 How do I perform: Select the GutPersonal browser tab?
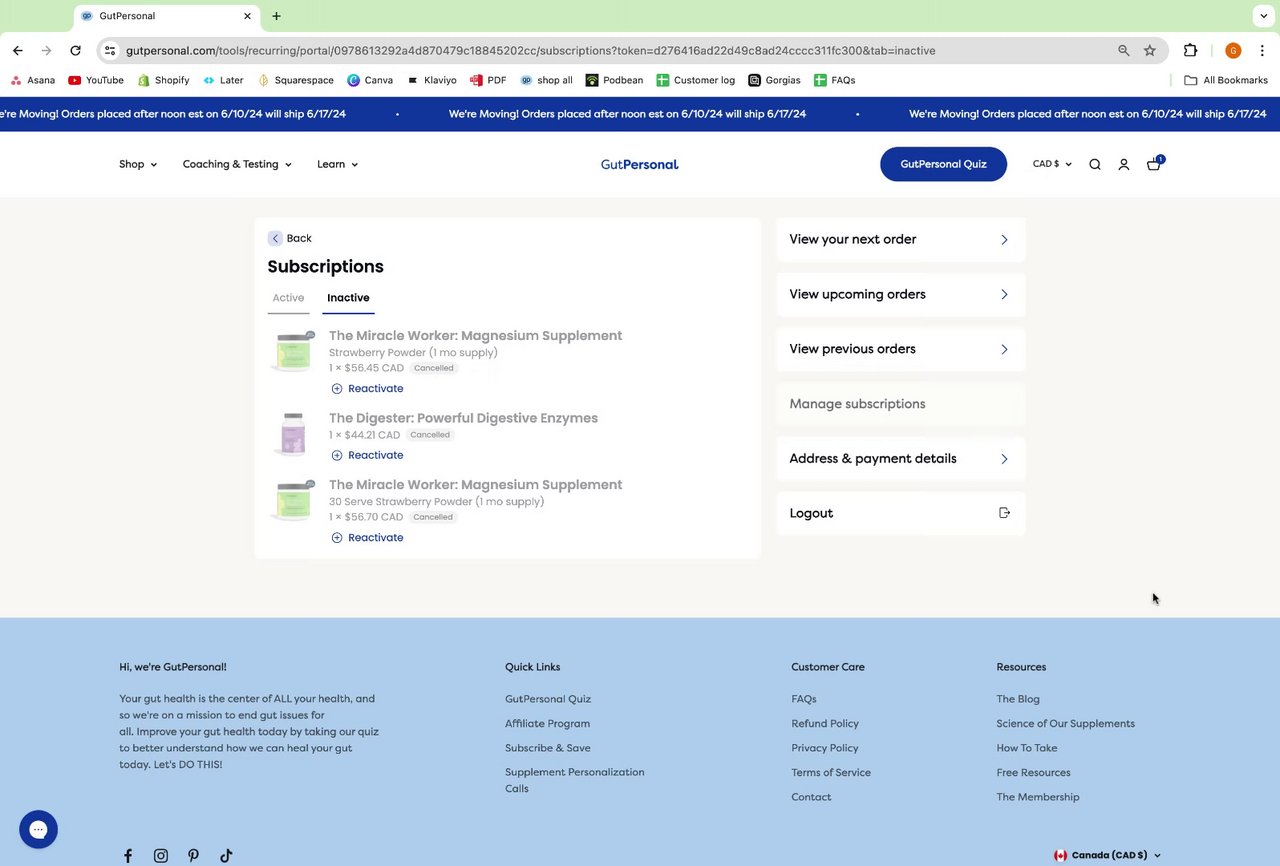click(x=167, y=16)
